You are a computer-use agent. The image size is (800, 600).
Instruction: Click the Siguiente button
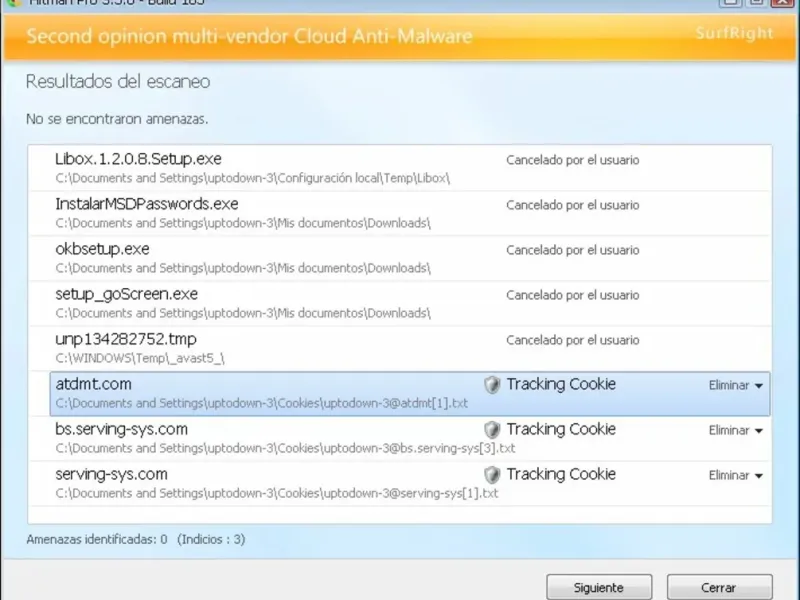599,587
